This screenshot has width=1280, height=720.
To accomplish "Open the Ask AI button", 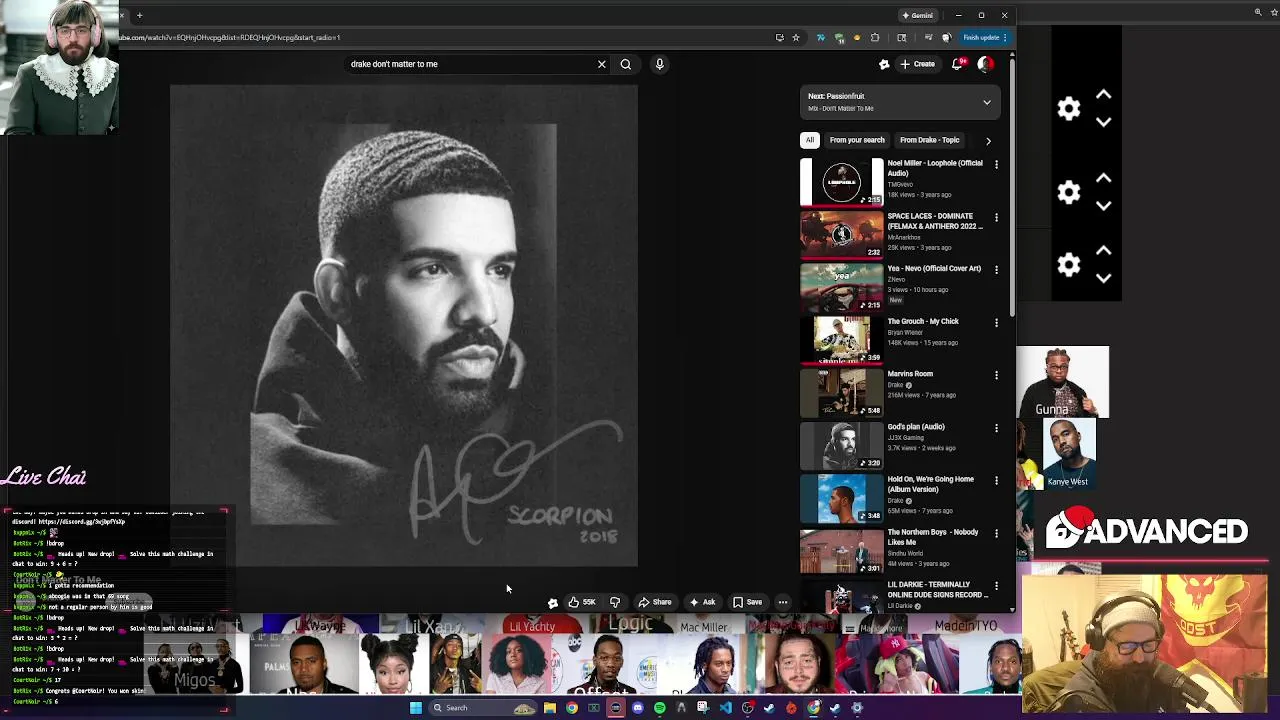I will 703,602.
